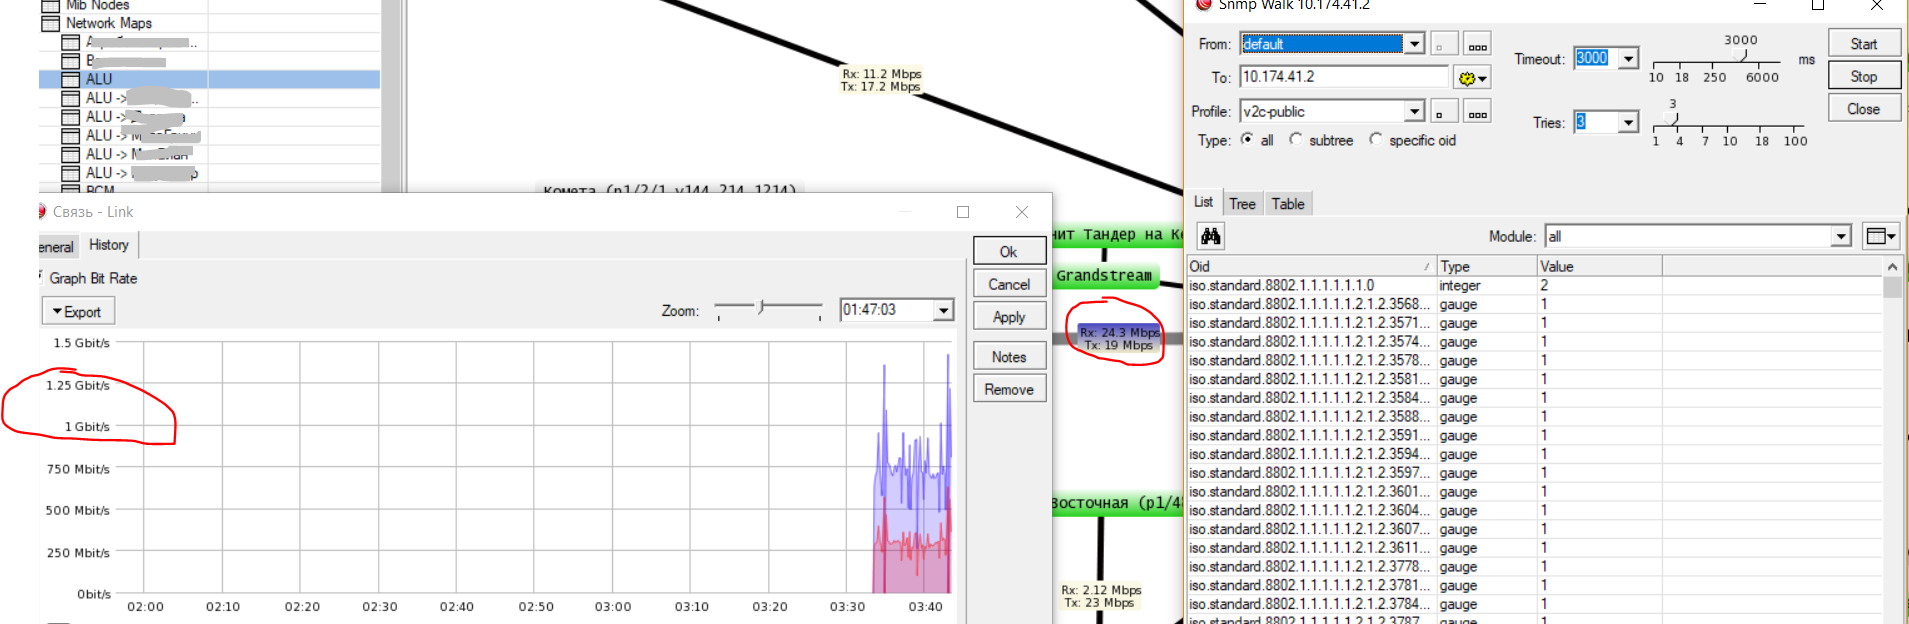Viewport: 1909px width, 624px height.
Task: Close the Link window with X
Action: click(x=1021, y=212)
